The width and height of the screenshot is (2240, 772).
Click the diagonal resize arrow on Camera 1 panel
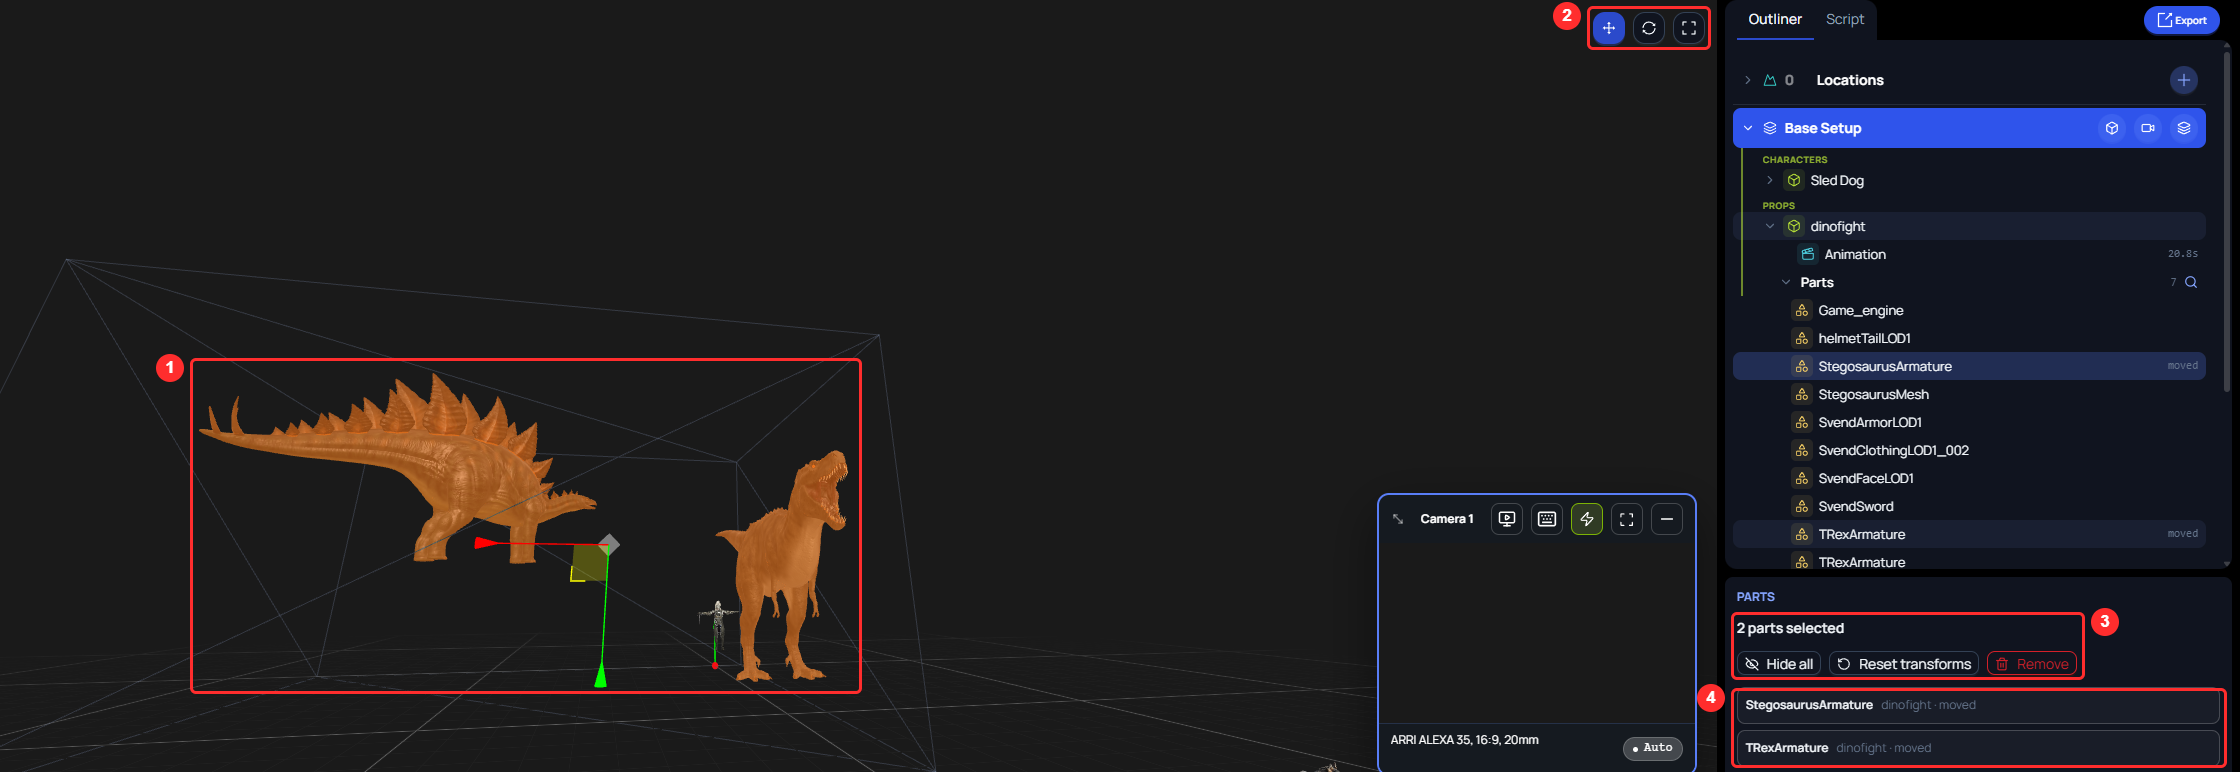click(x=1398, y=519)
